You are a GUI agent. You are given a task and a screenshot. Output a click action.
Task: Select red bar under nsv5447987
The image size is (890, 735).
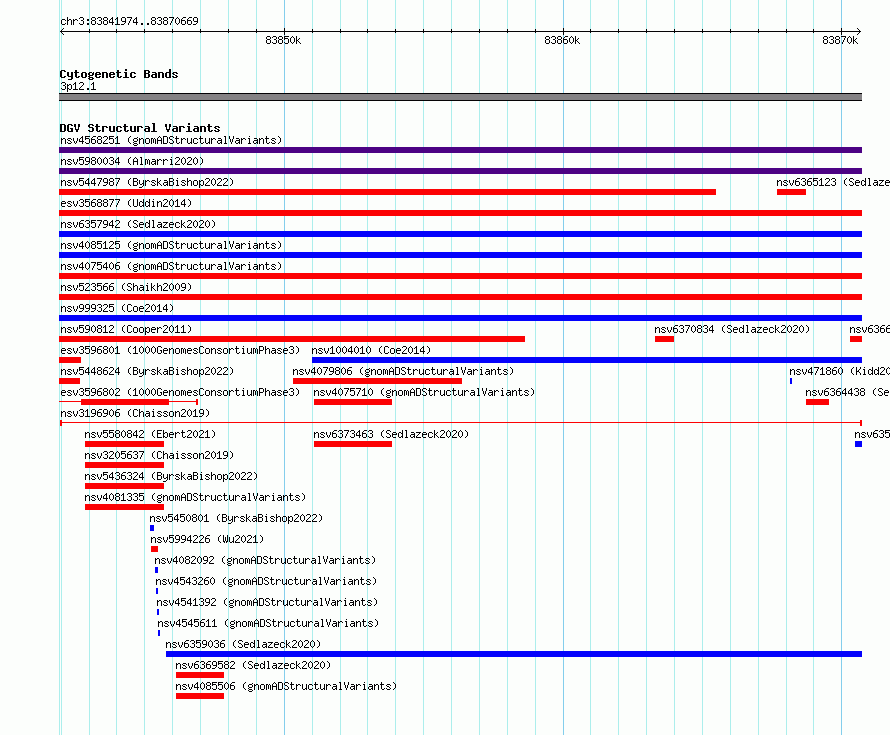[x=388, y=192]
